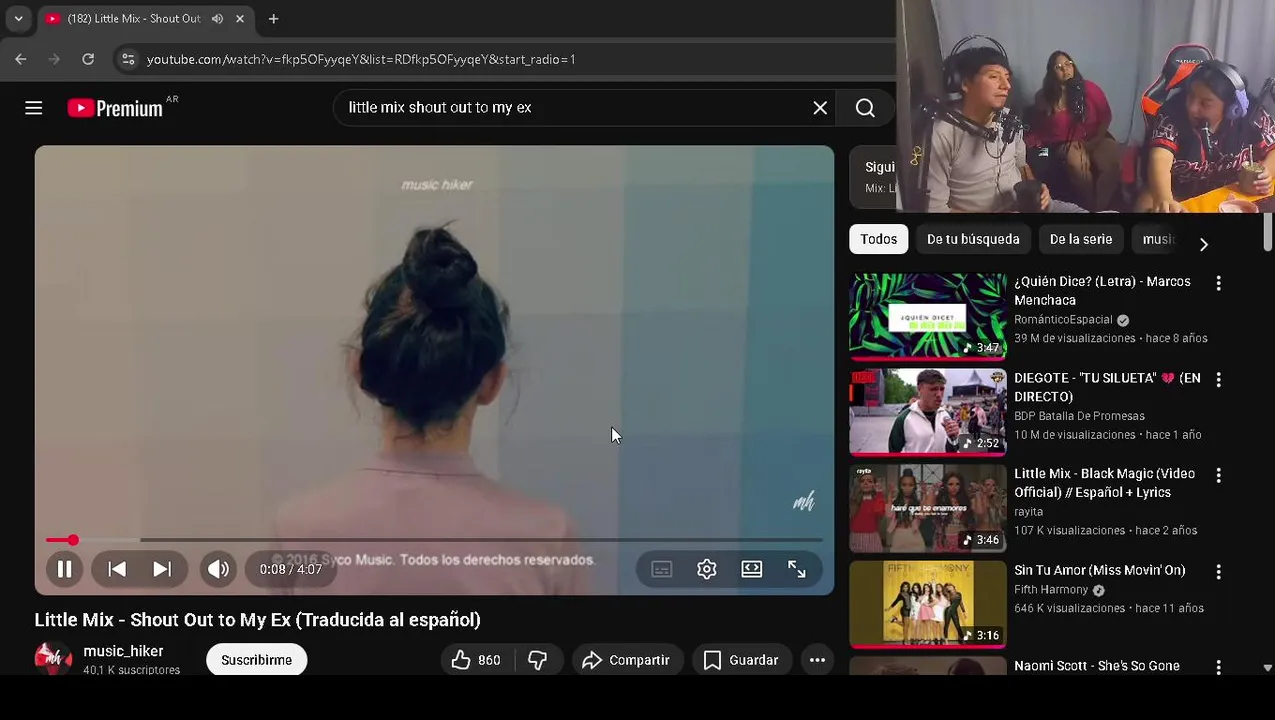Open options for ¿Quién Dice? video

click(x=1218, y=283)
